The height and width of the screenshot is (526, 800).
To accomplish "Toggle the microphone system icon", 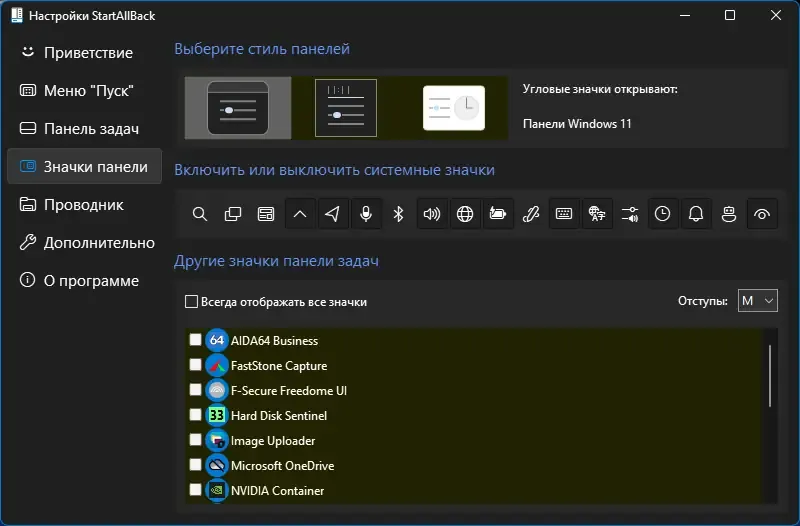I will (x=366, y=214).
